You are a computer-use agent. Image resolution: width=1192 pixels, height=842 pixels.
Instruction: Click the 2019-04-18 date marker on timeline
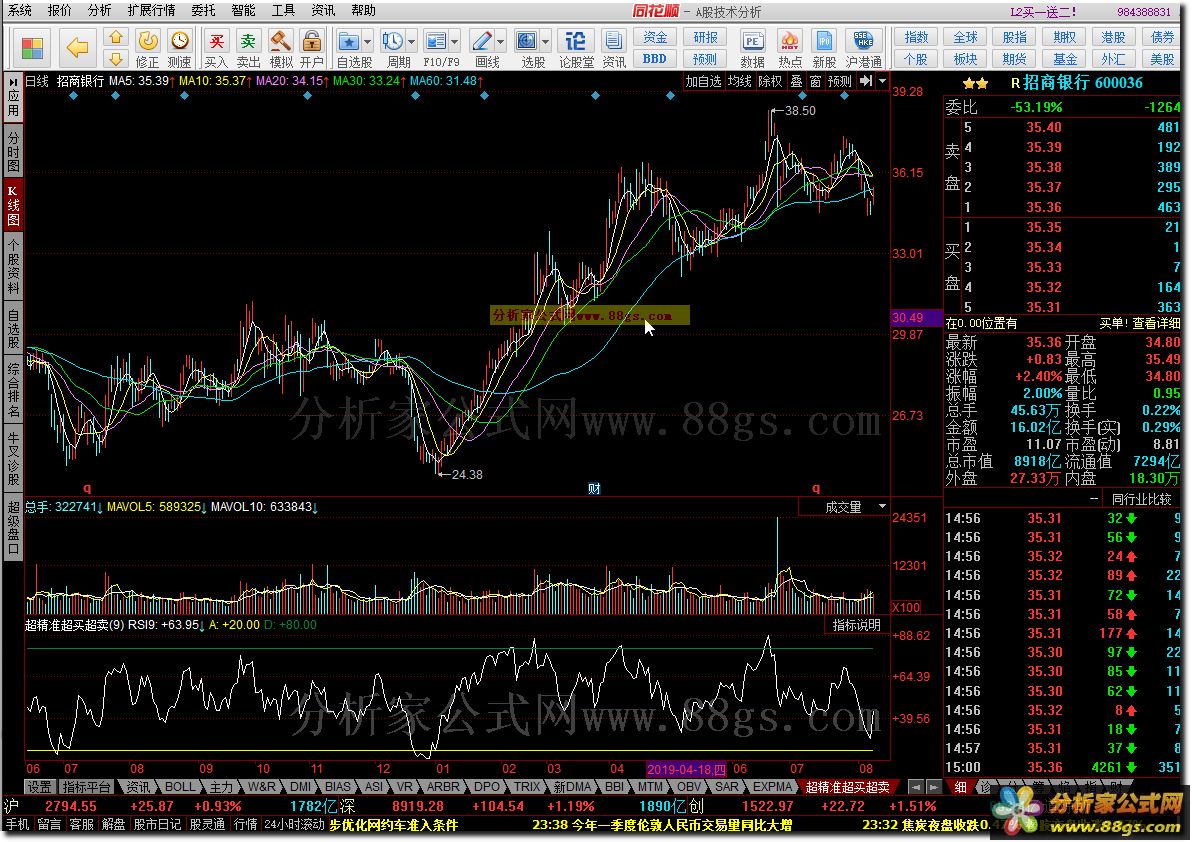click(686, 769)
